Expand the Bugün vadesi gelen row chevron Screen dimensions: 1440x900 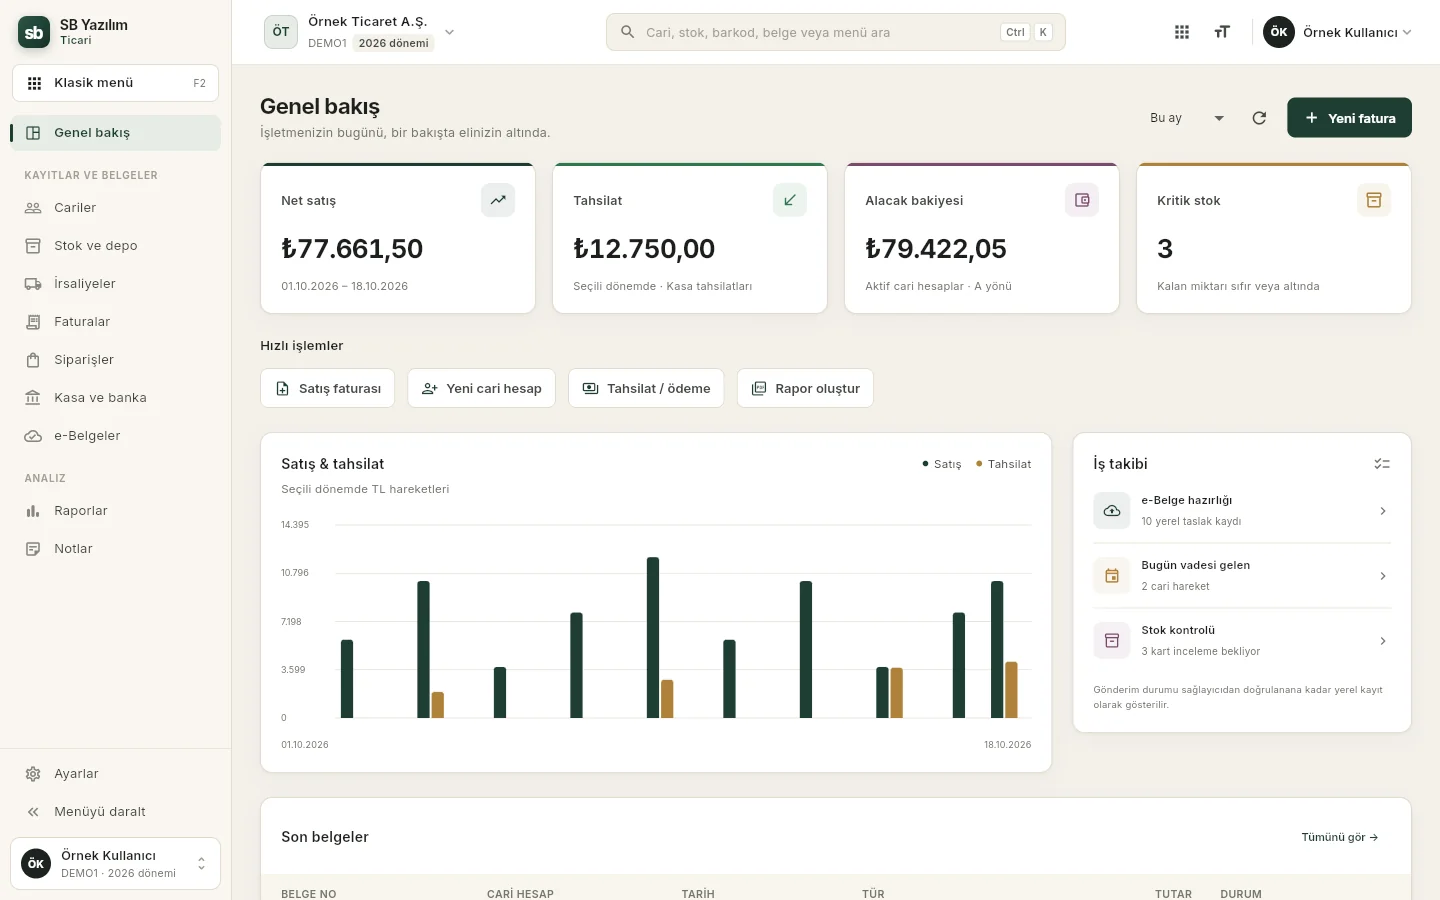1383,576
